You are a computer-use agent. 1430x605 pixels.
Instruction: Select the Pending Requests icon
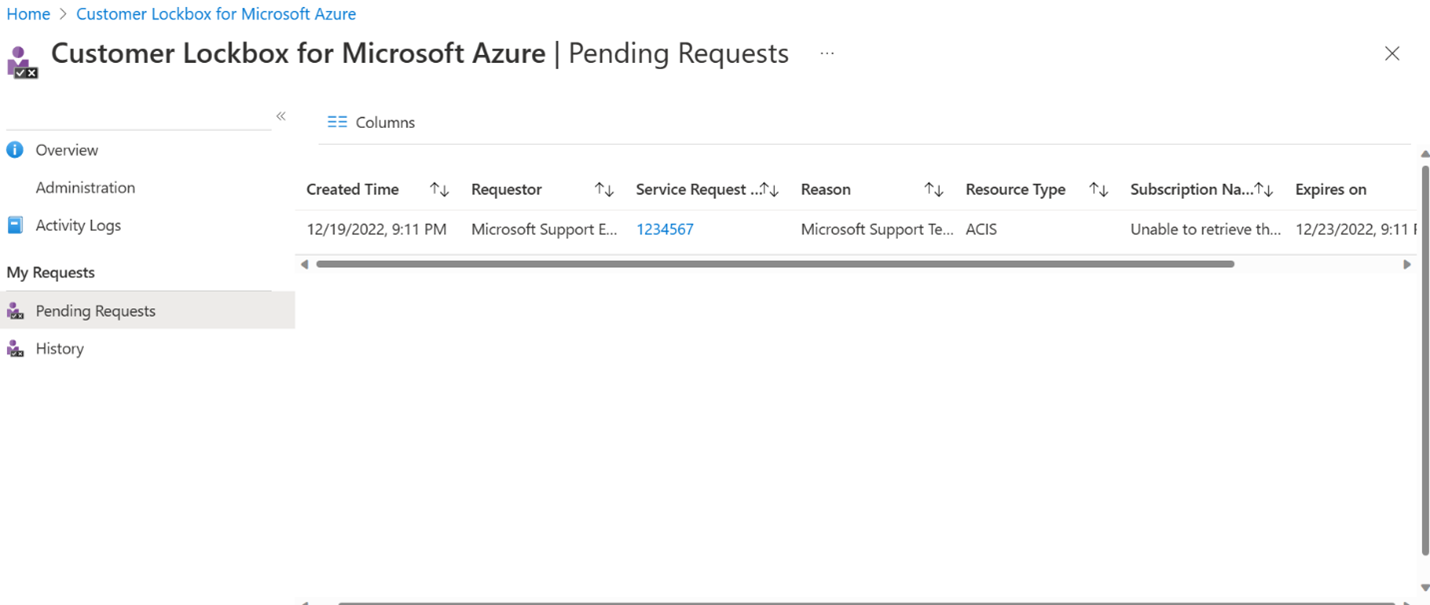tap(15, 310)
